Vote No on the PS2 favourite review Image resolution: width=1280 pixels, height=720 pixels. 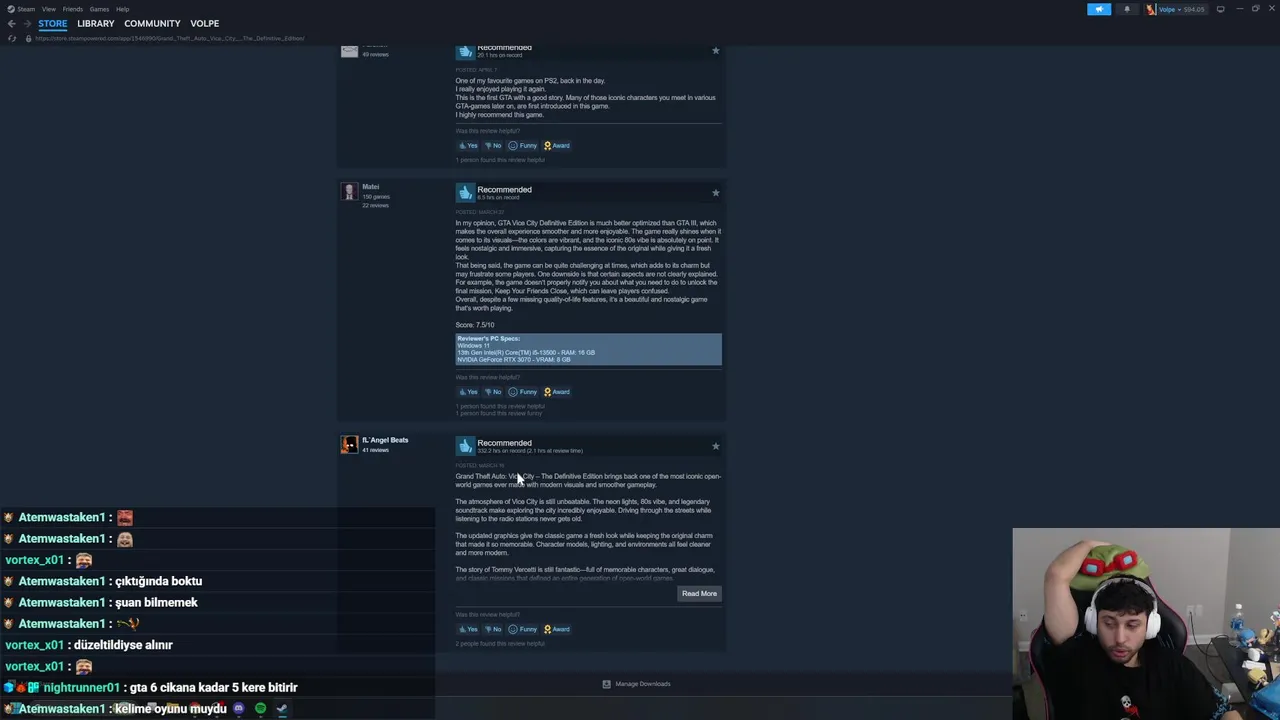click(493, 146)
